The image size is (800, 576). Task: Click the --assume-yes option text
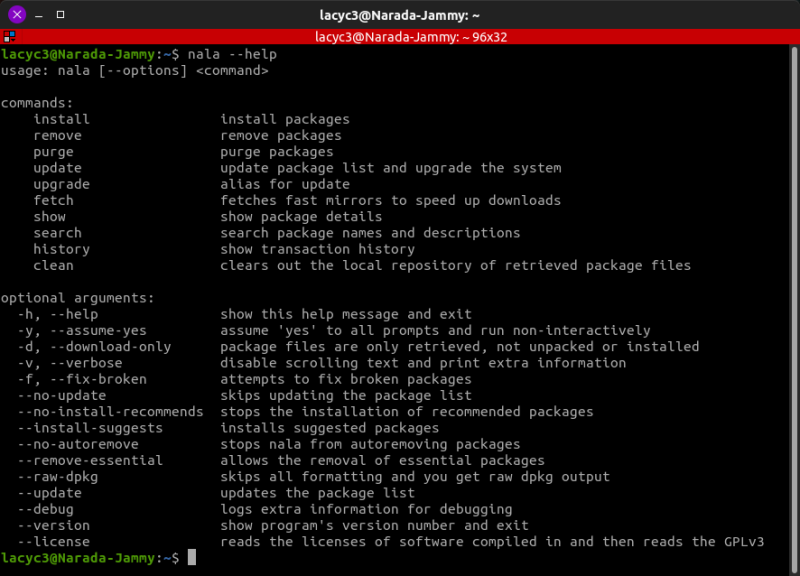point(98,331)
